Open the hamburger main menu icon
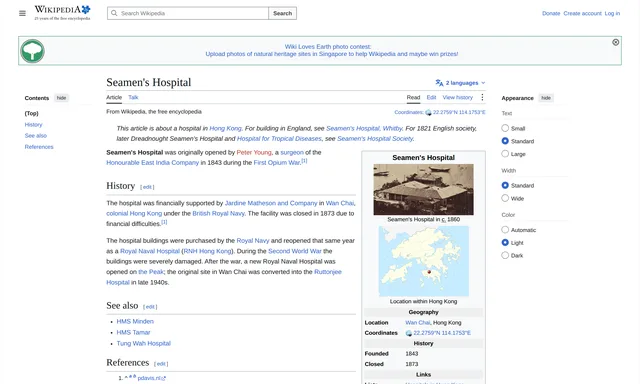The width and height of the screenshot is (640, 384). tap(22, 13)
